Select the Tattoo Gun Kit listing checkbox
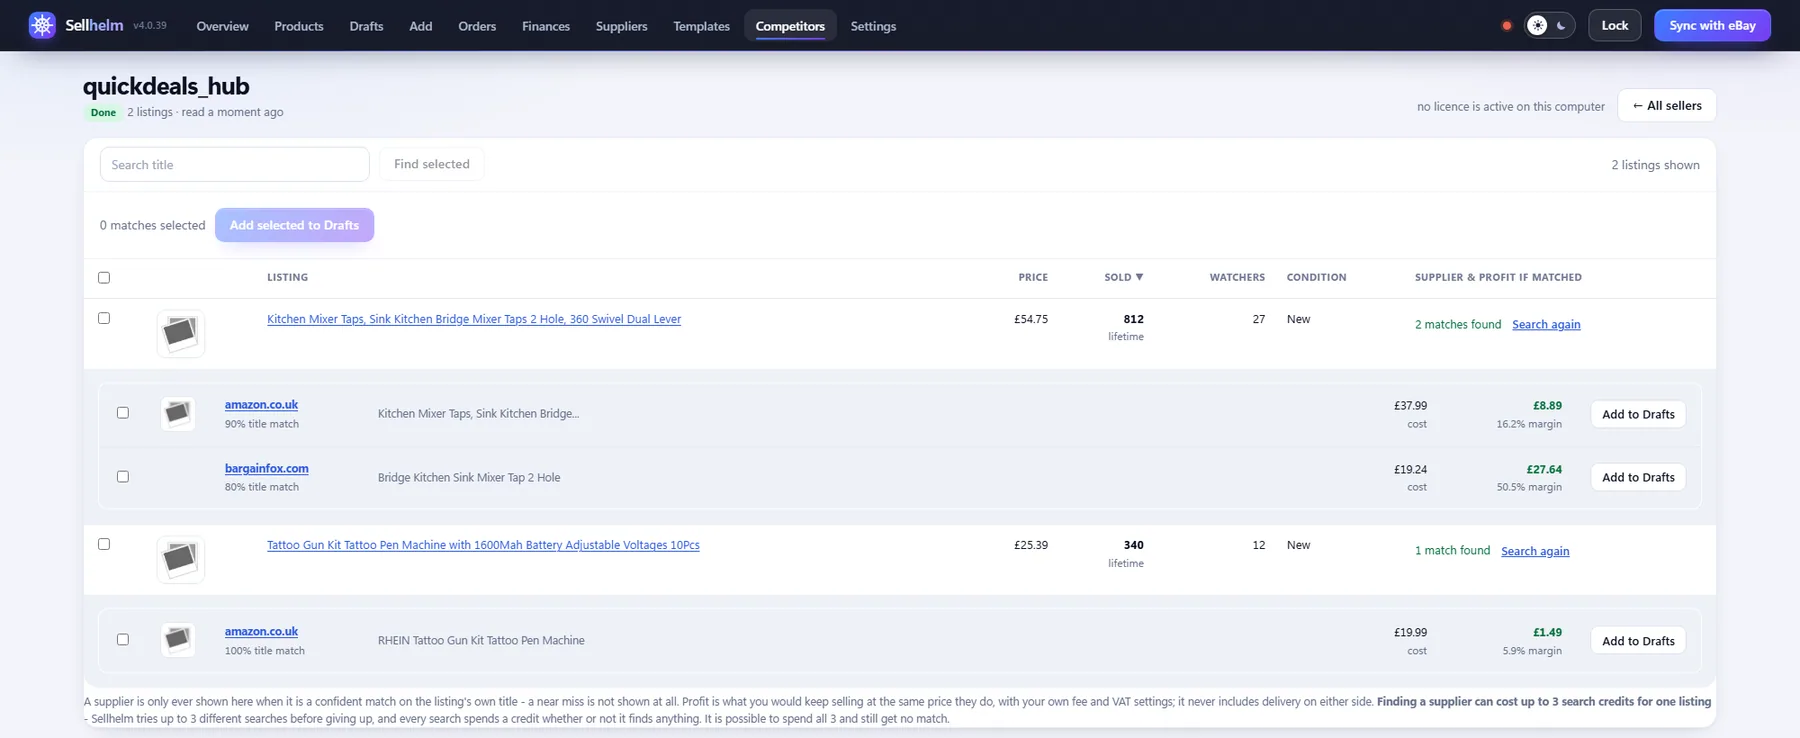 tap(104, 544)
